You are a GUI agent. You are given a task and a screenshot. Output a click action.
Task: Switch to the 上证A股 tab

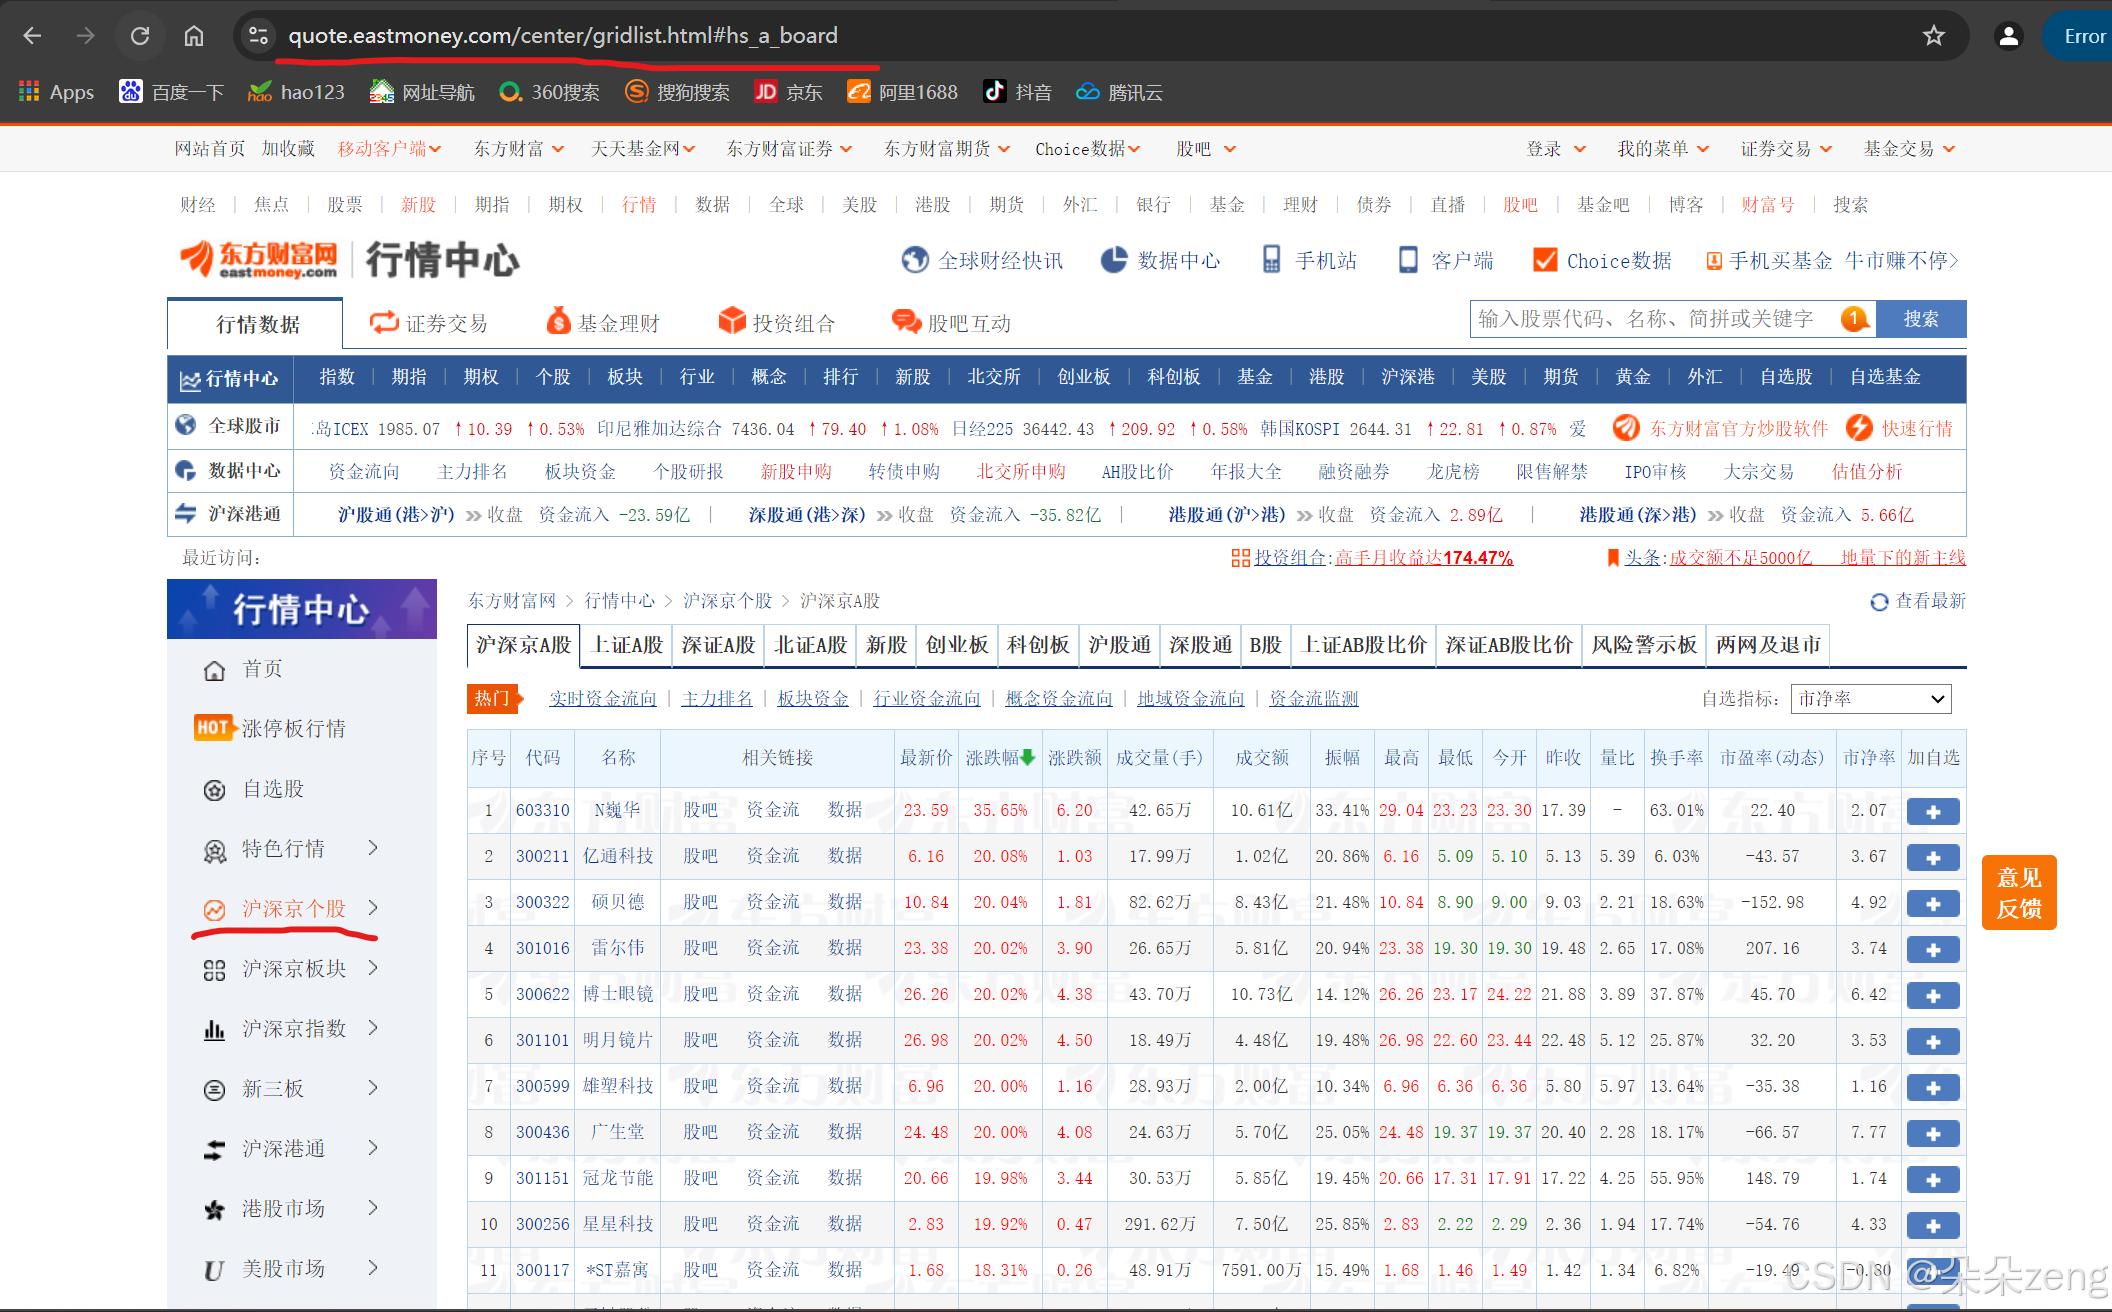click(x=628, y=645)
